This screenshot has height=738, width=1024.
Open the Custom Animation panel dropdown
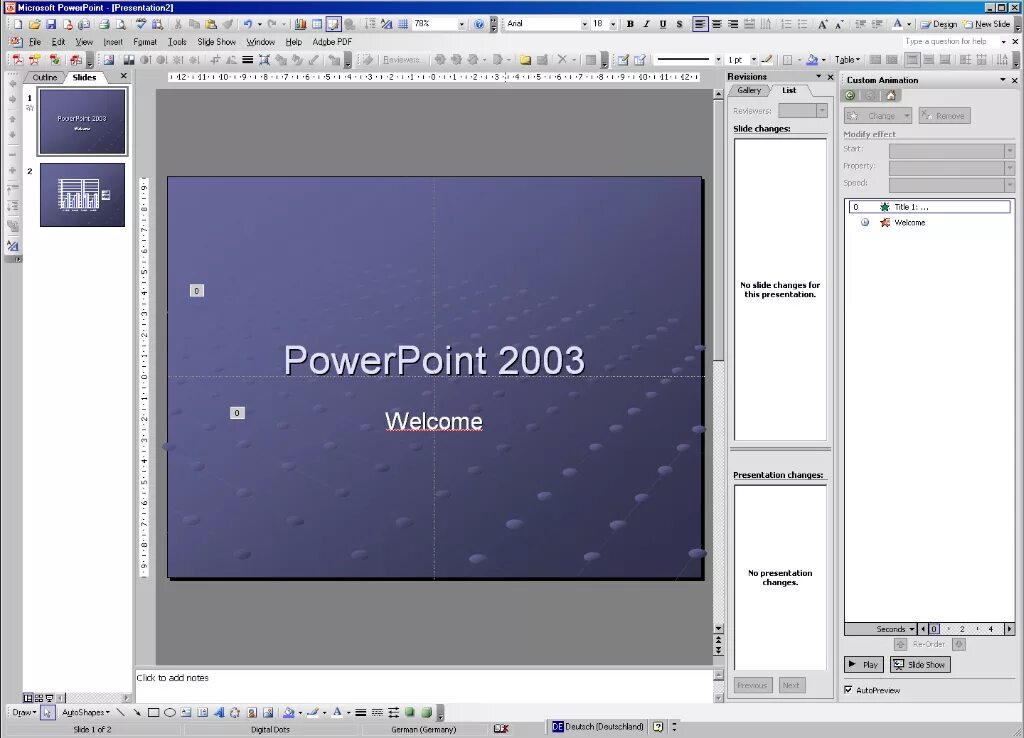tap(1001, 80)
